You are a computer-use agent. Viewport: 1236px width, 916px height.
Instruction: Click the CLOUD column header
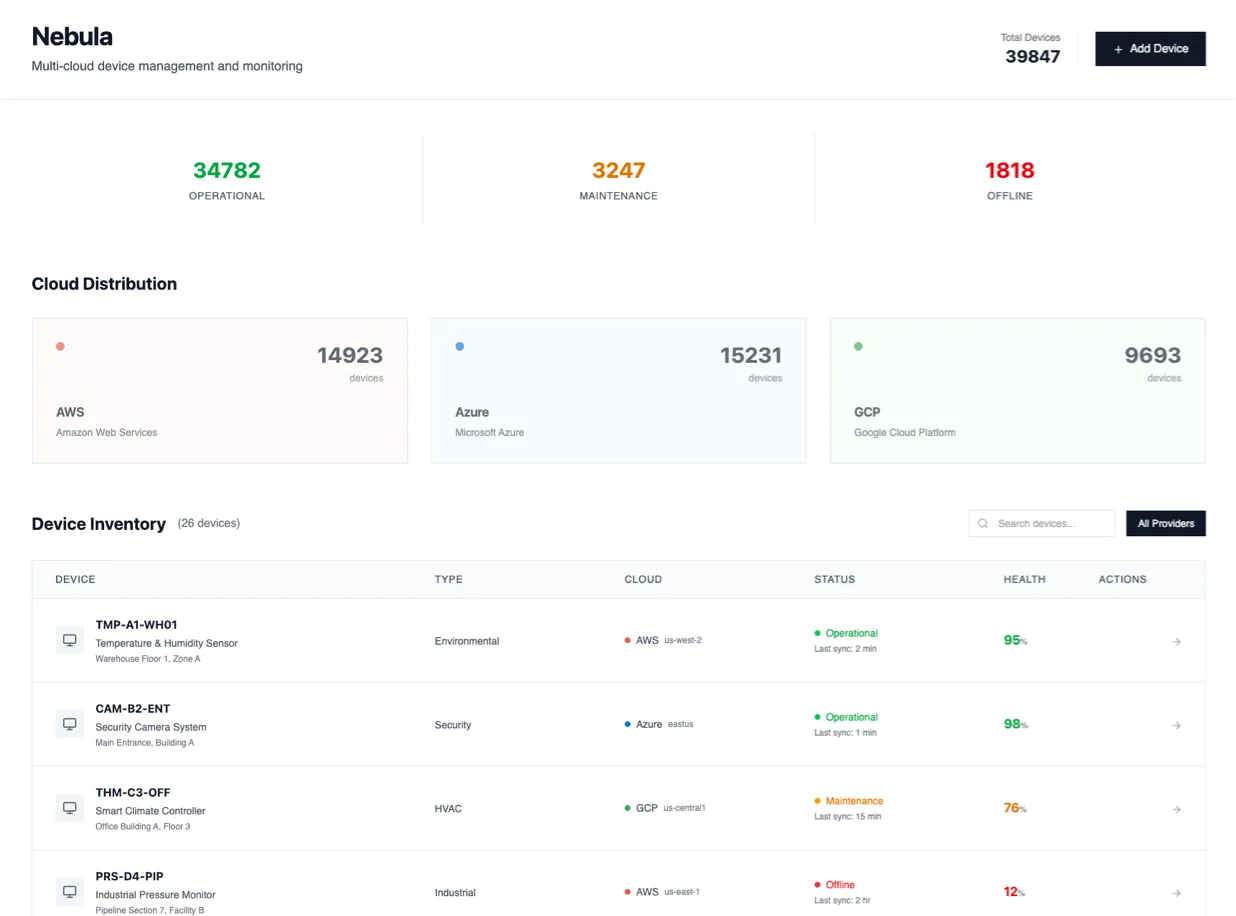coord(643,580)
